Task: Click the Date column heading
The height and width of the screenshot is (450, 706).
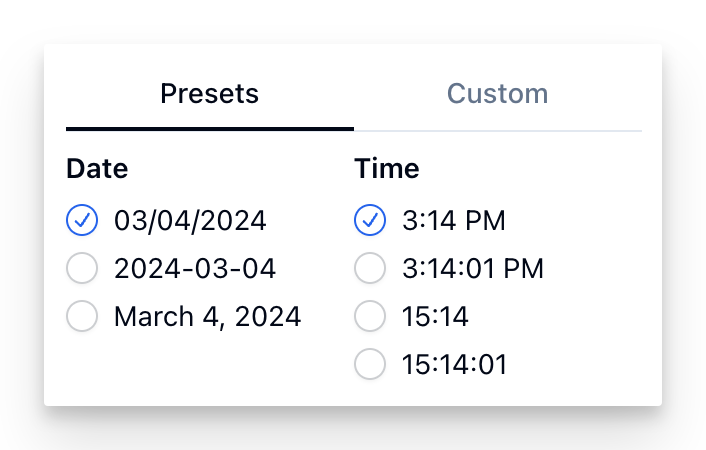Action: pyautogui.click(x=97, y=168)
